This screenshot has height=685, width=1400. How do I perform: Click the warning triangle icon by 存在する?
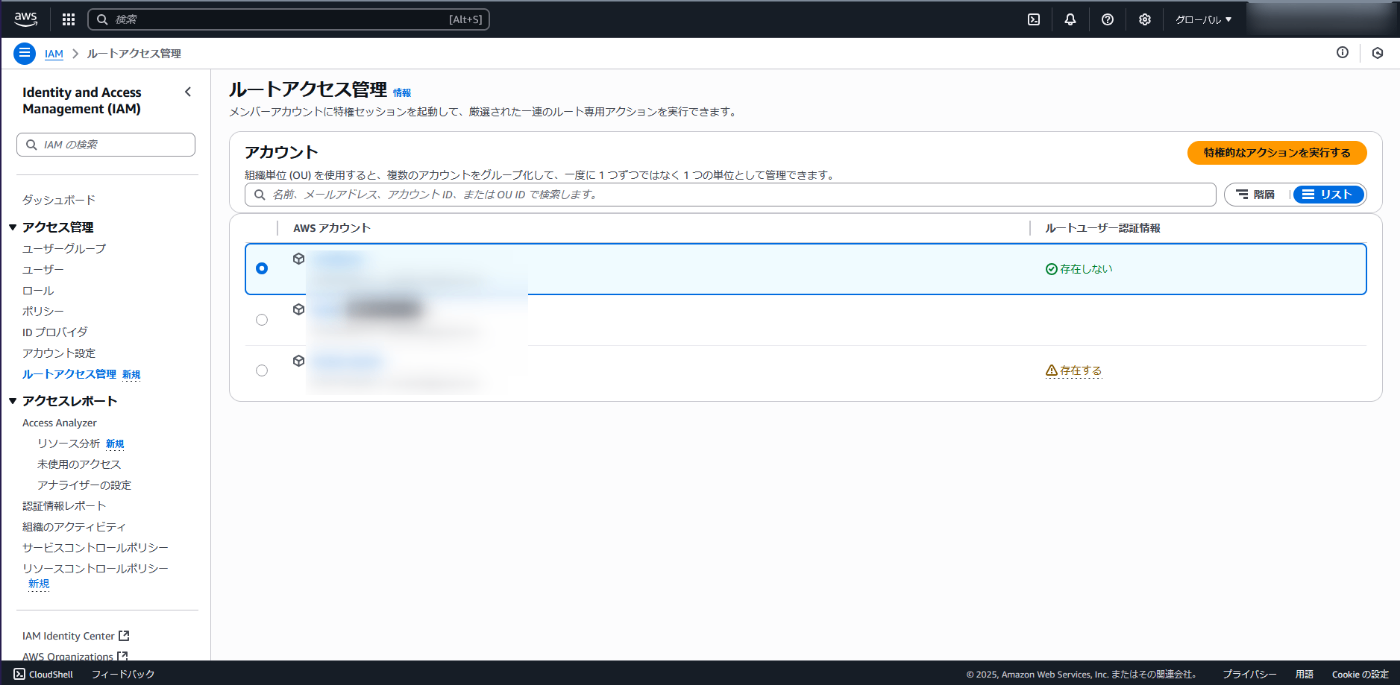[1051, 370]
